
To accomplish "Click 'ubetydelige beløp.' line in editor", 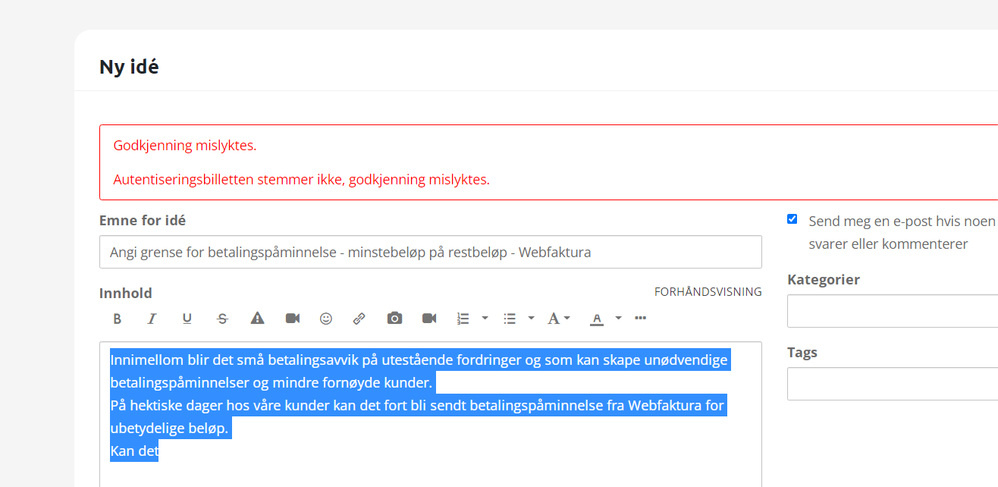I will [169, 428].
